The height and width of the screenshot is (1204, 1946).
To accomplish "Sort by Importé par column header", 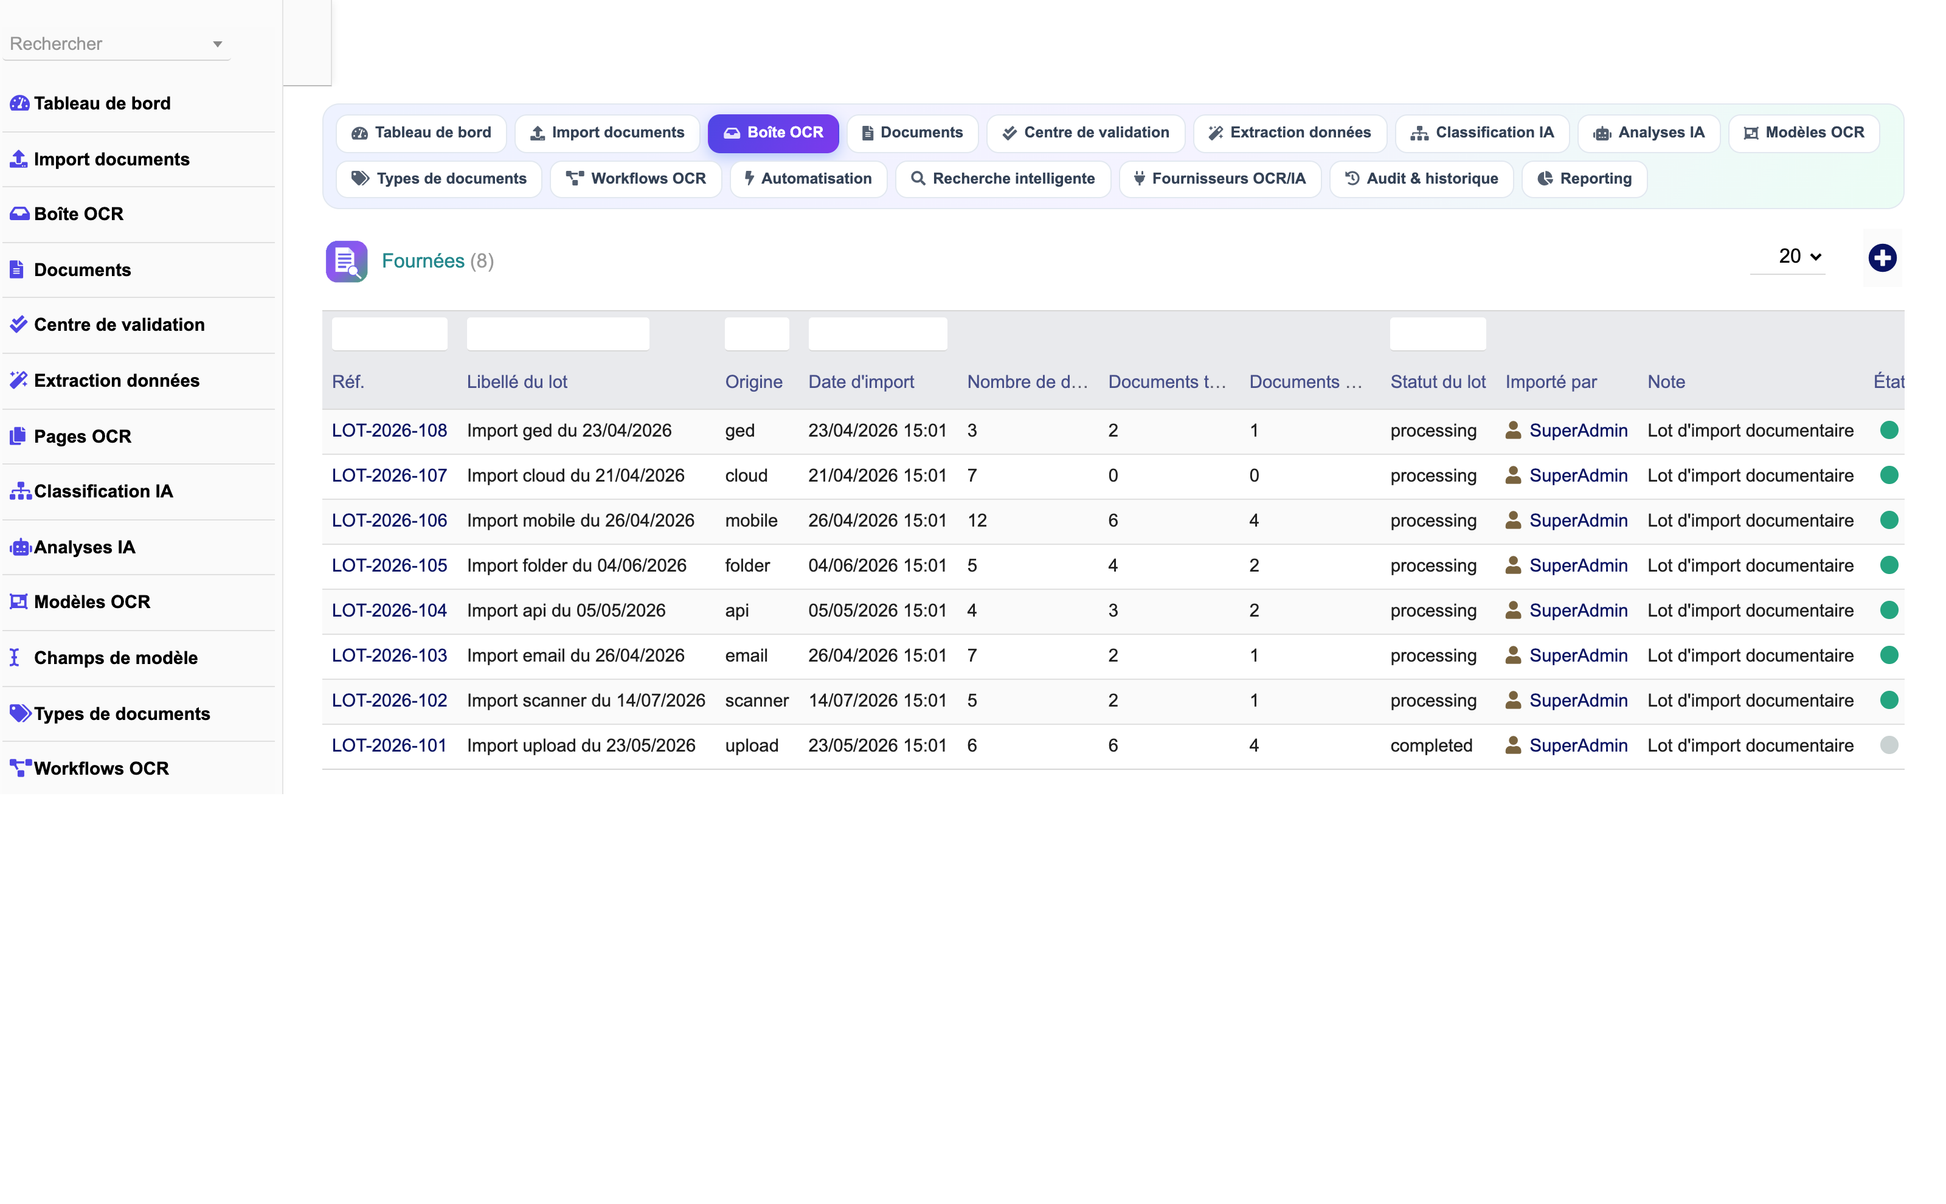I will pyautogui.click(x=1551, y=382).
